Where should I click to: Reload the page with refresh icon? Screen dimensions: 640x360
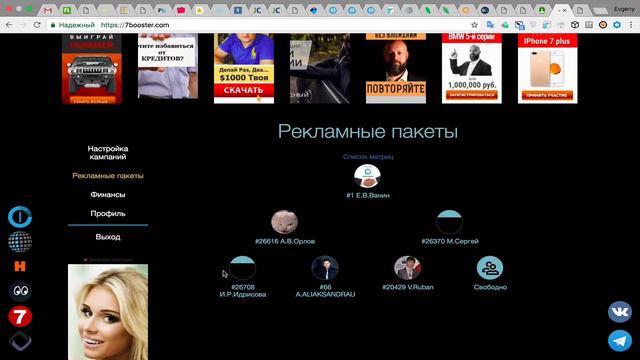[37, 25]
